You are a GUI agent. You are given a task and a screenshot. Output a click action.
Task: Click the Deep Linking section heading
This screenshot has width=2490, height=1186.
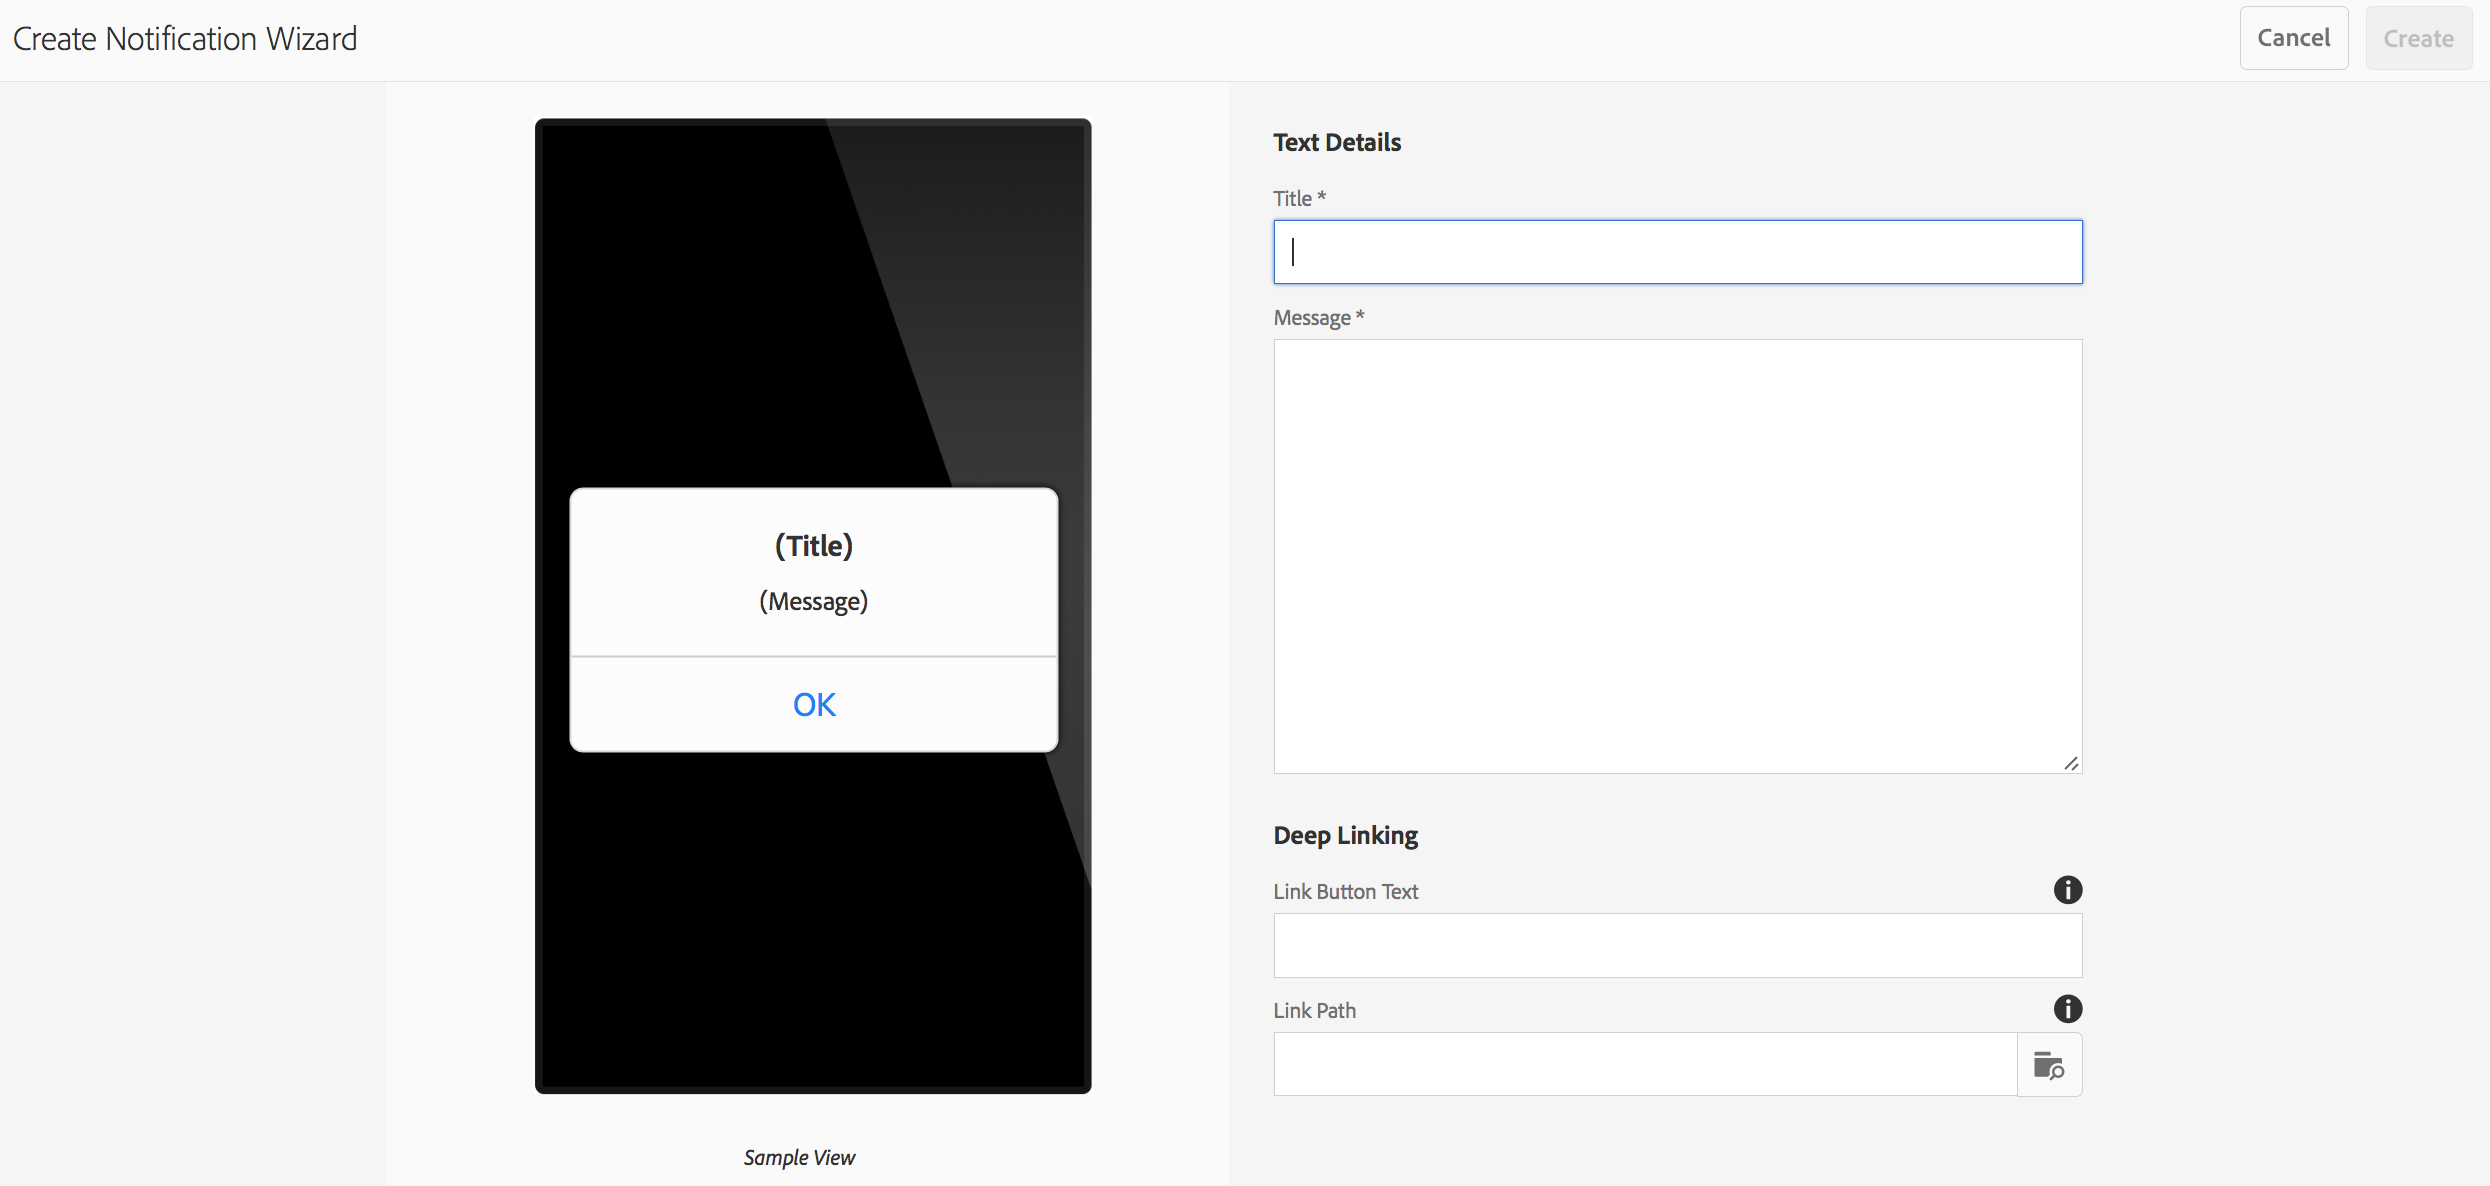(1345, 835)
